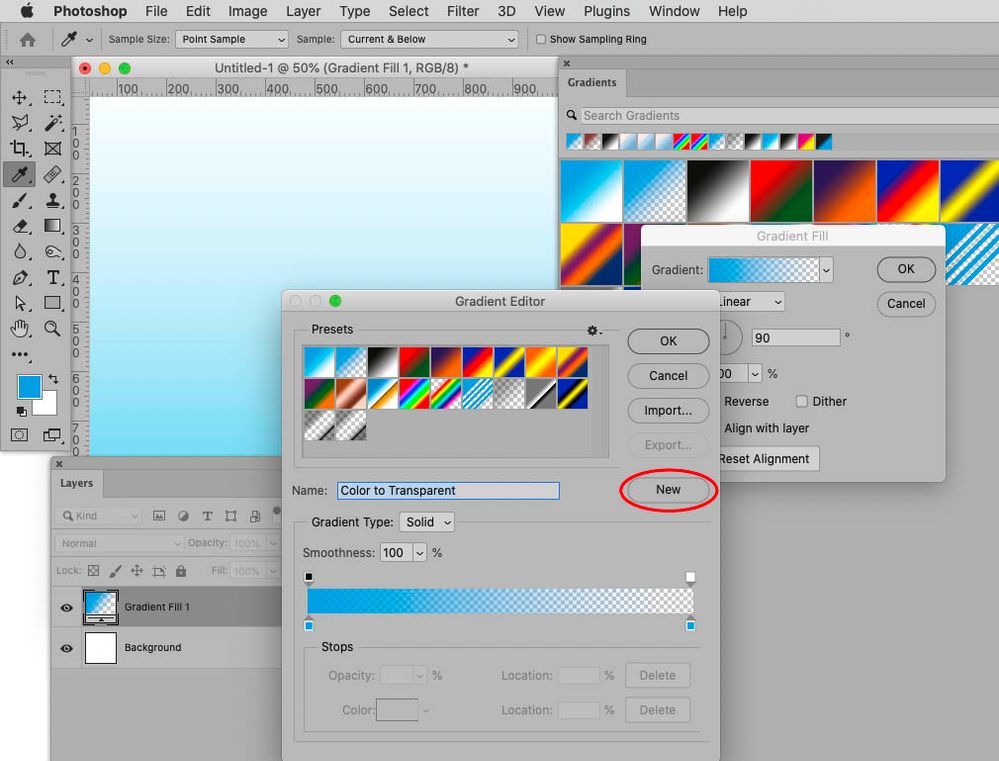Open the Linear gradient style dropdown
999x761 pixels.
[x=750, y=301]
